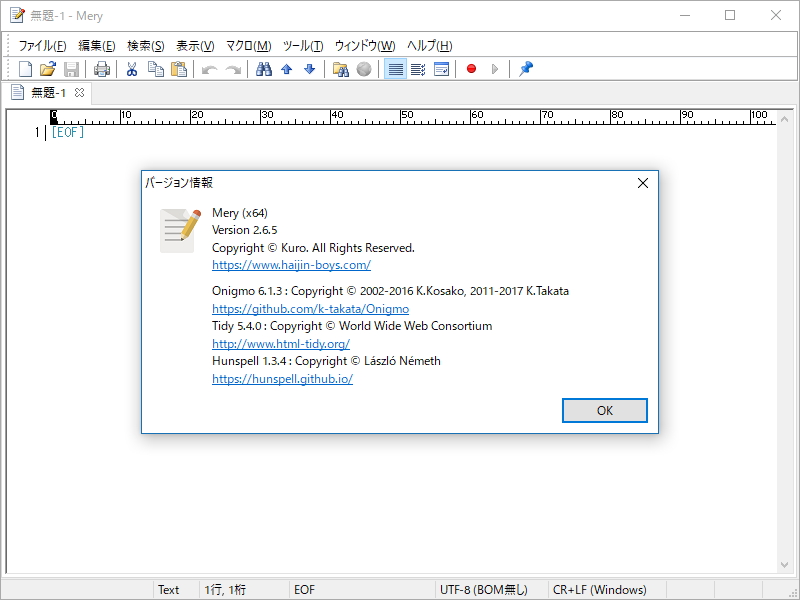The image size is (800, 600).
Task: Open the 表示(V) menu
Action: coord(195,46)
